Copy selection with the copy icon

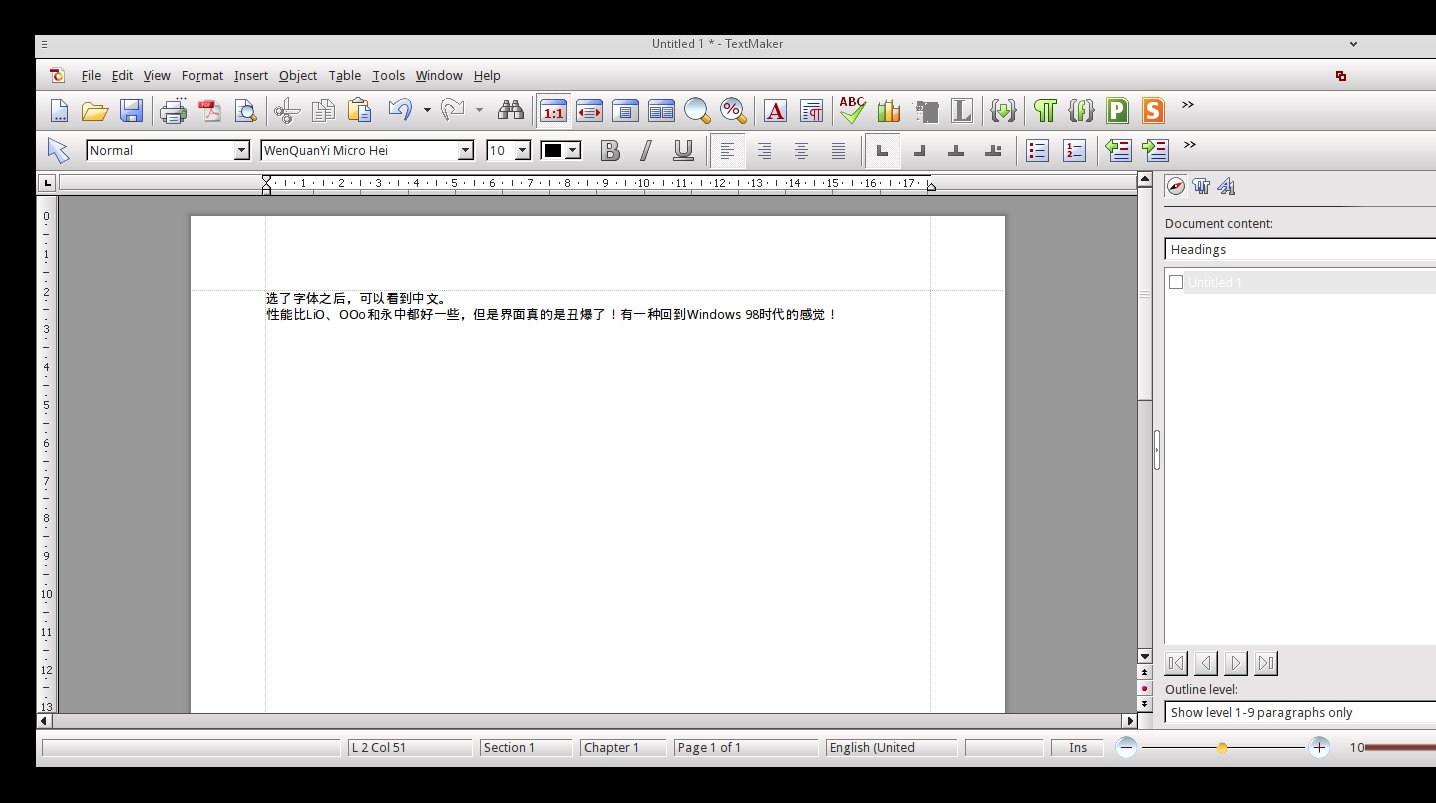(x=323, y=110)
